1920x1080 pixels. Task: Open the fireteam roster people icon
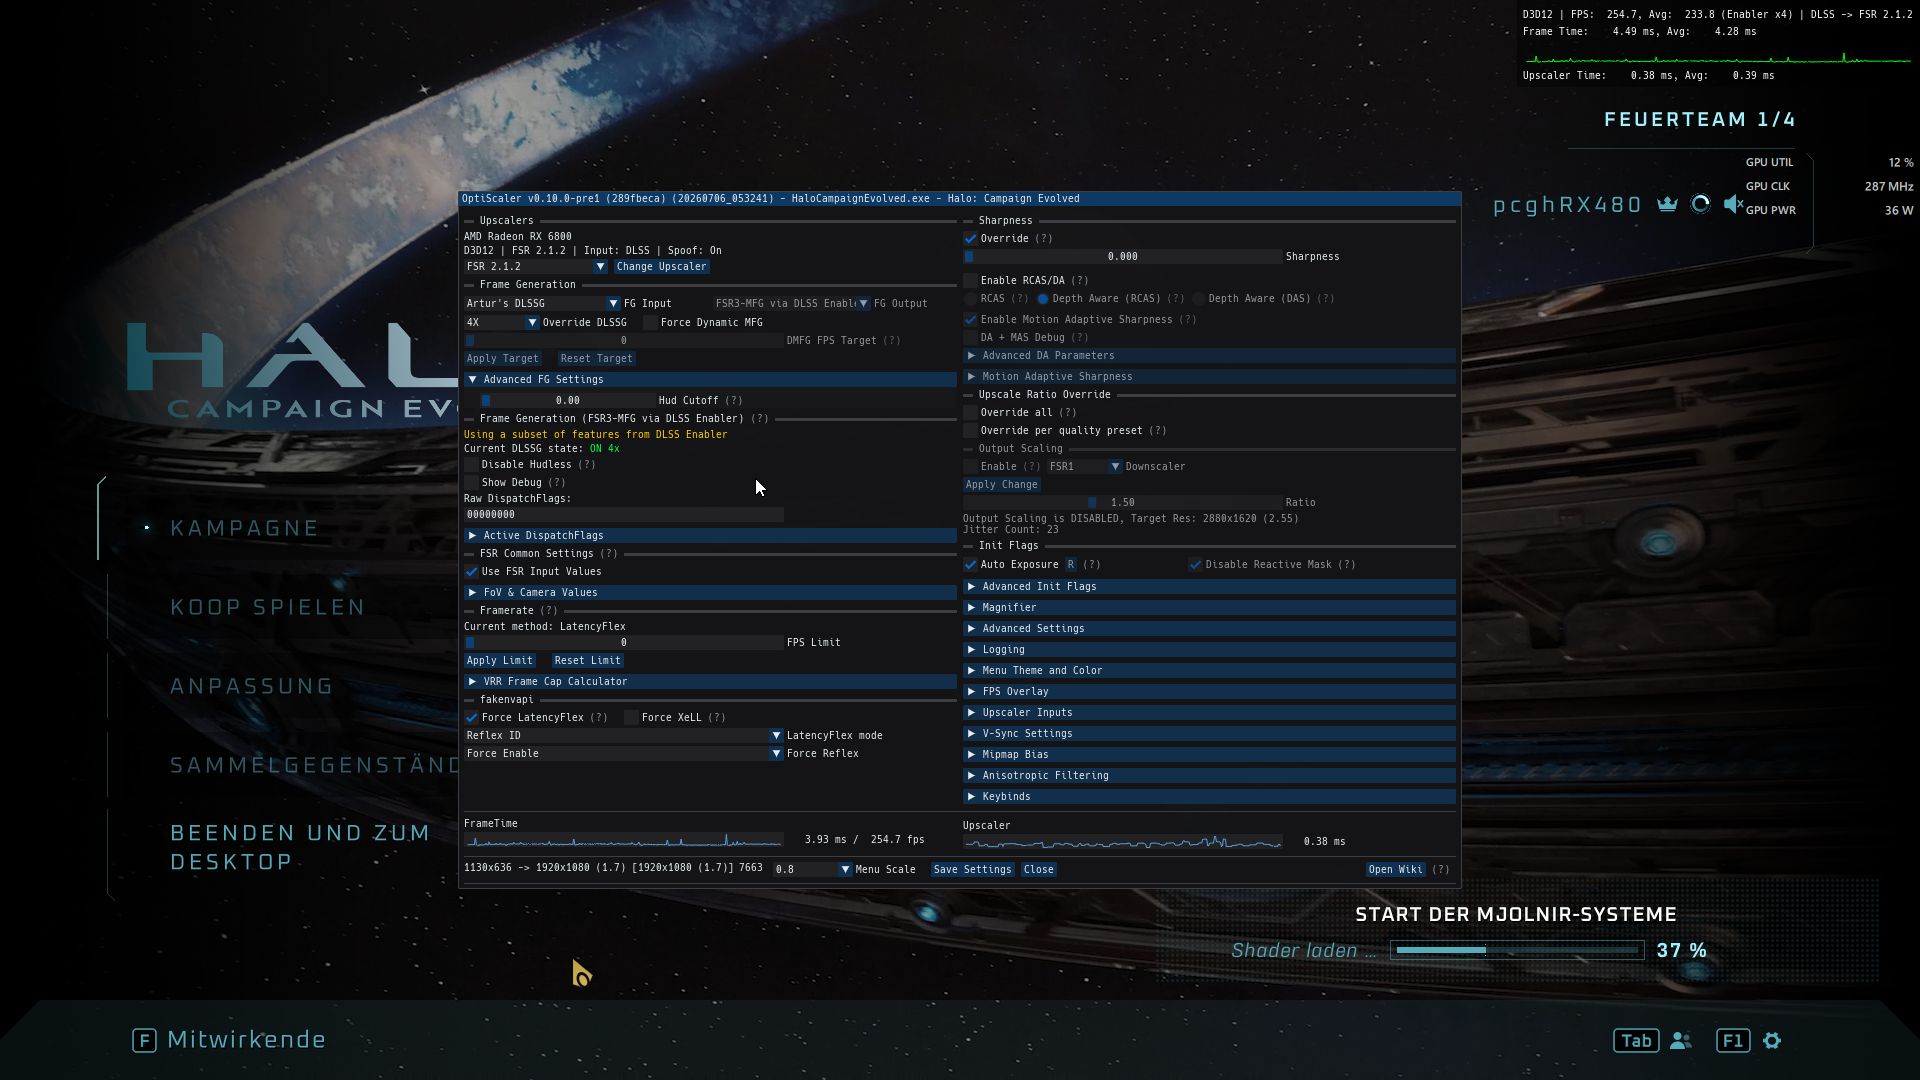point(1681,1041)
